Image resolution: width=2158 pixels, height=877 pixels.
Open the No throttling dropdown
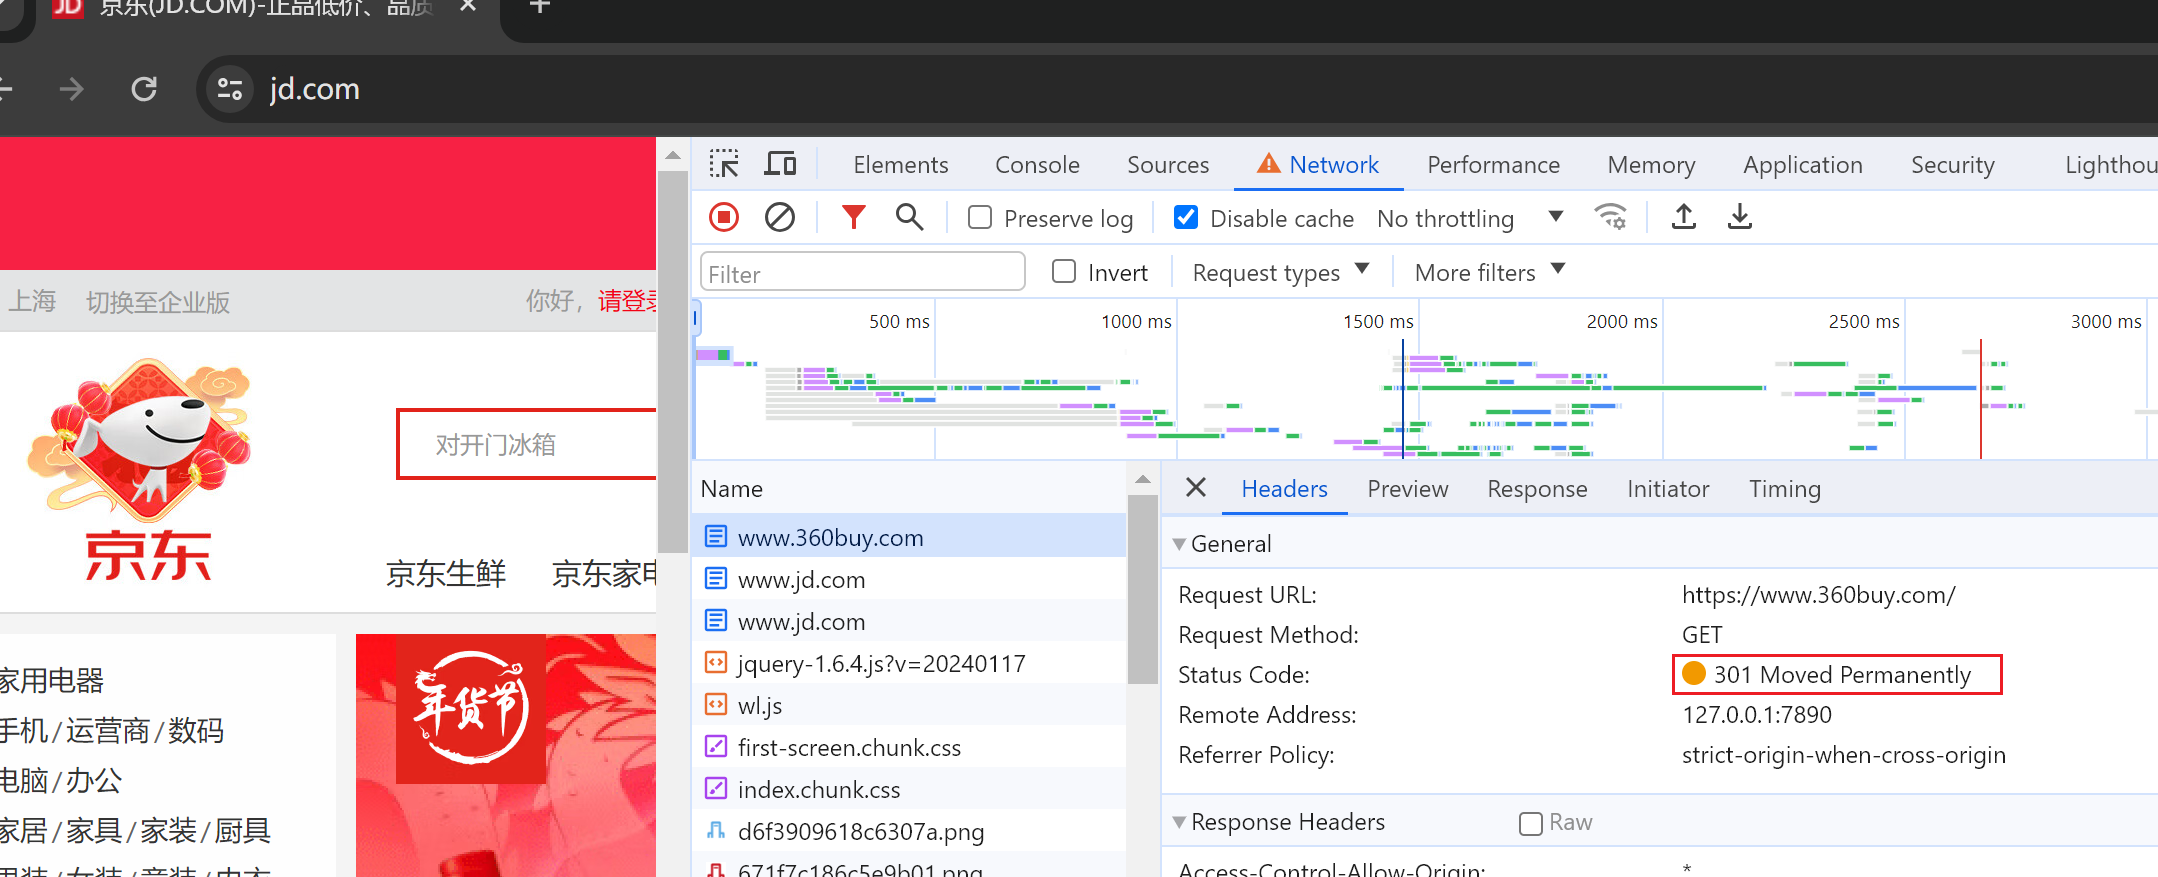pyautogui.click(x=1469, y=218)
